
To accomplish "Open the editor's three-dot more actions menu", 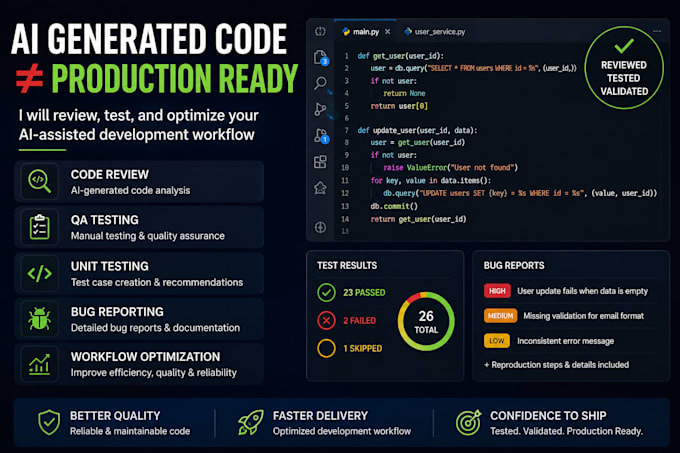I will coord(657,31).
